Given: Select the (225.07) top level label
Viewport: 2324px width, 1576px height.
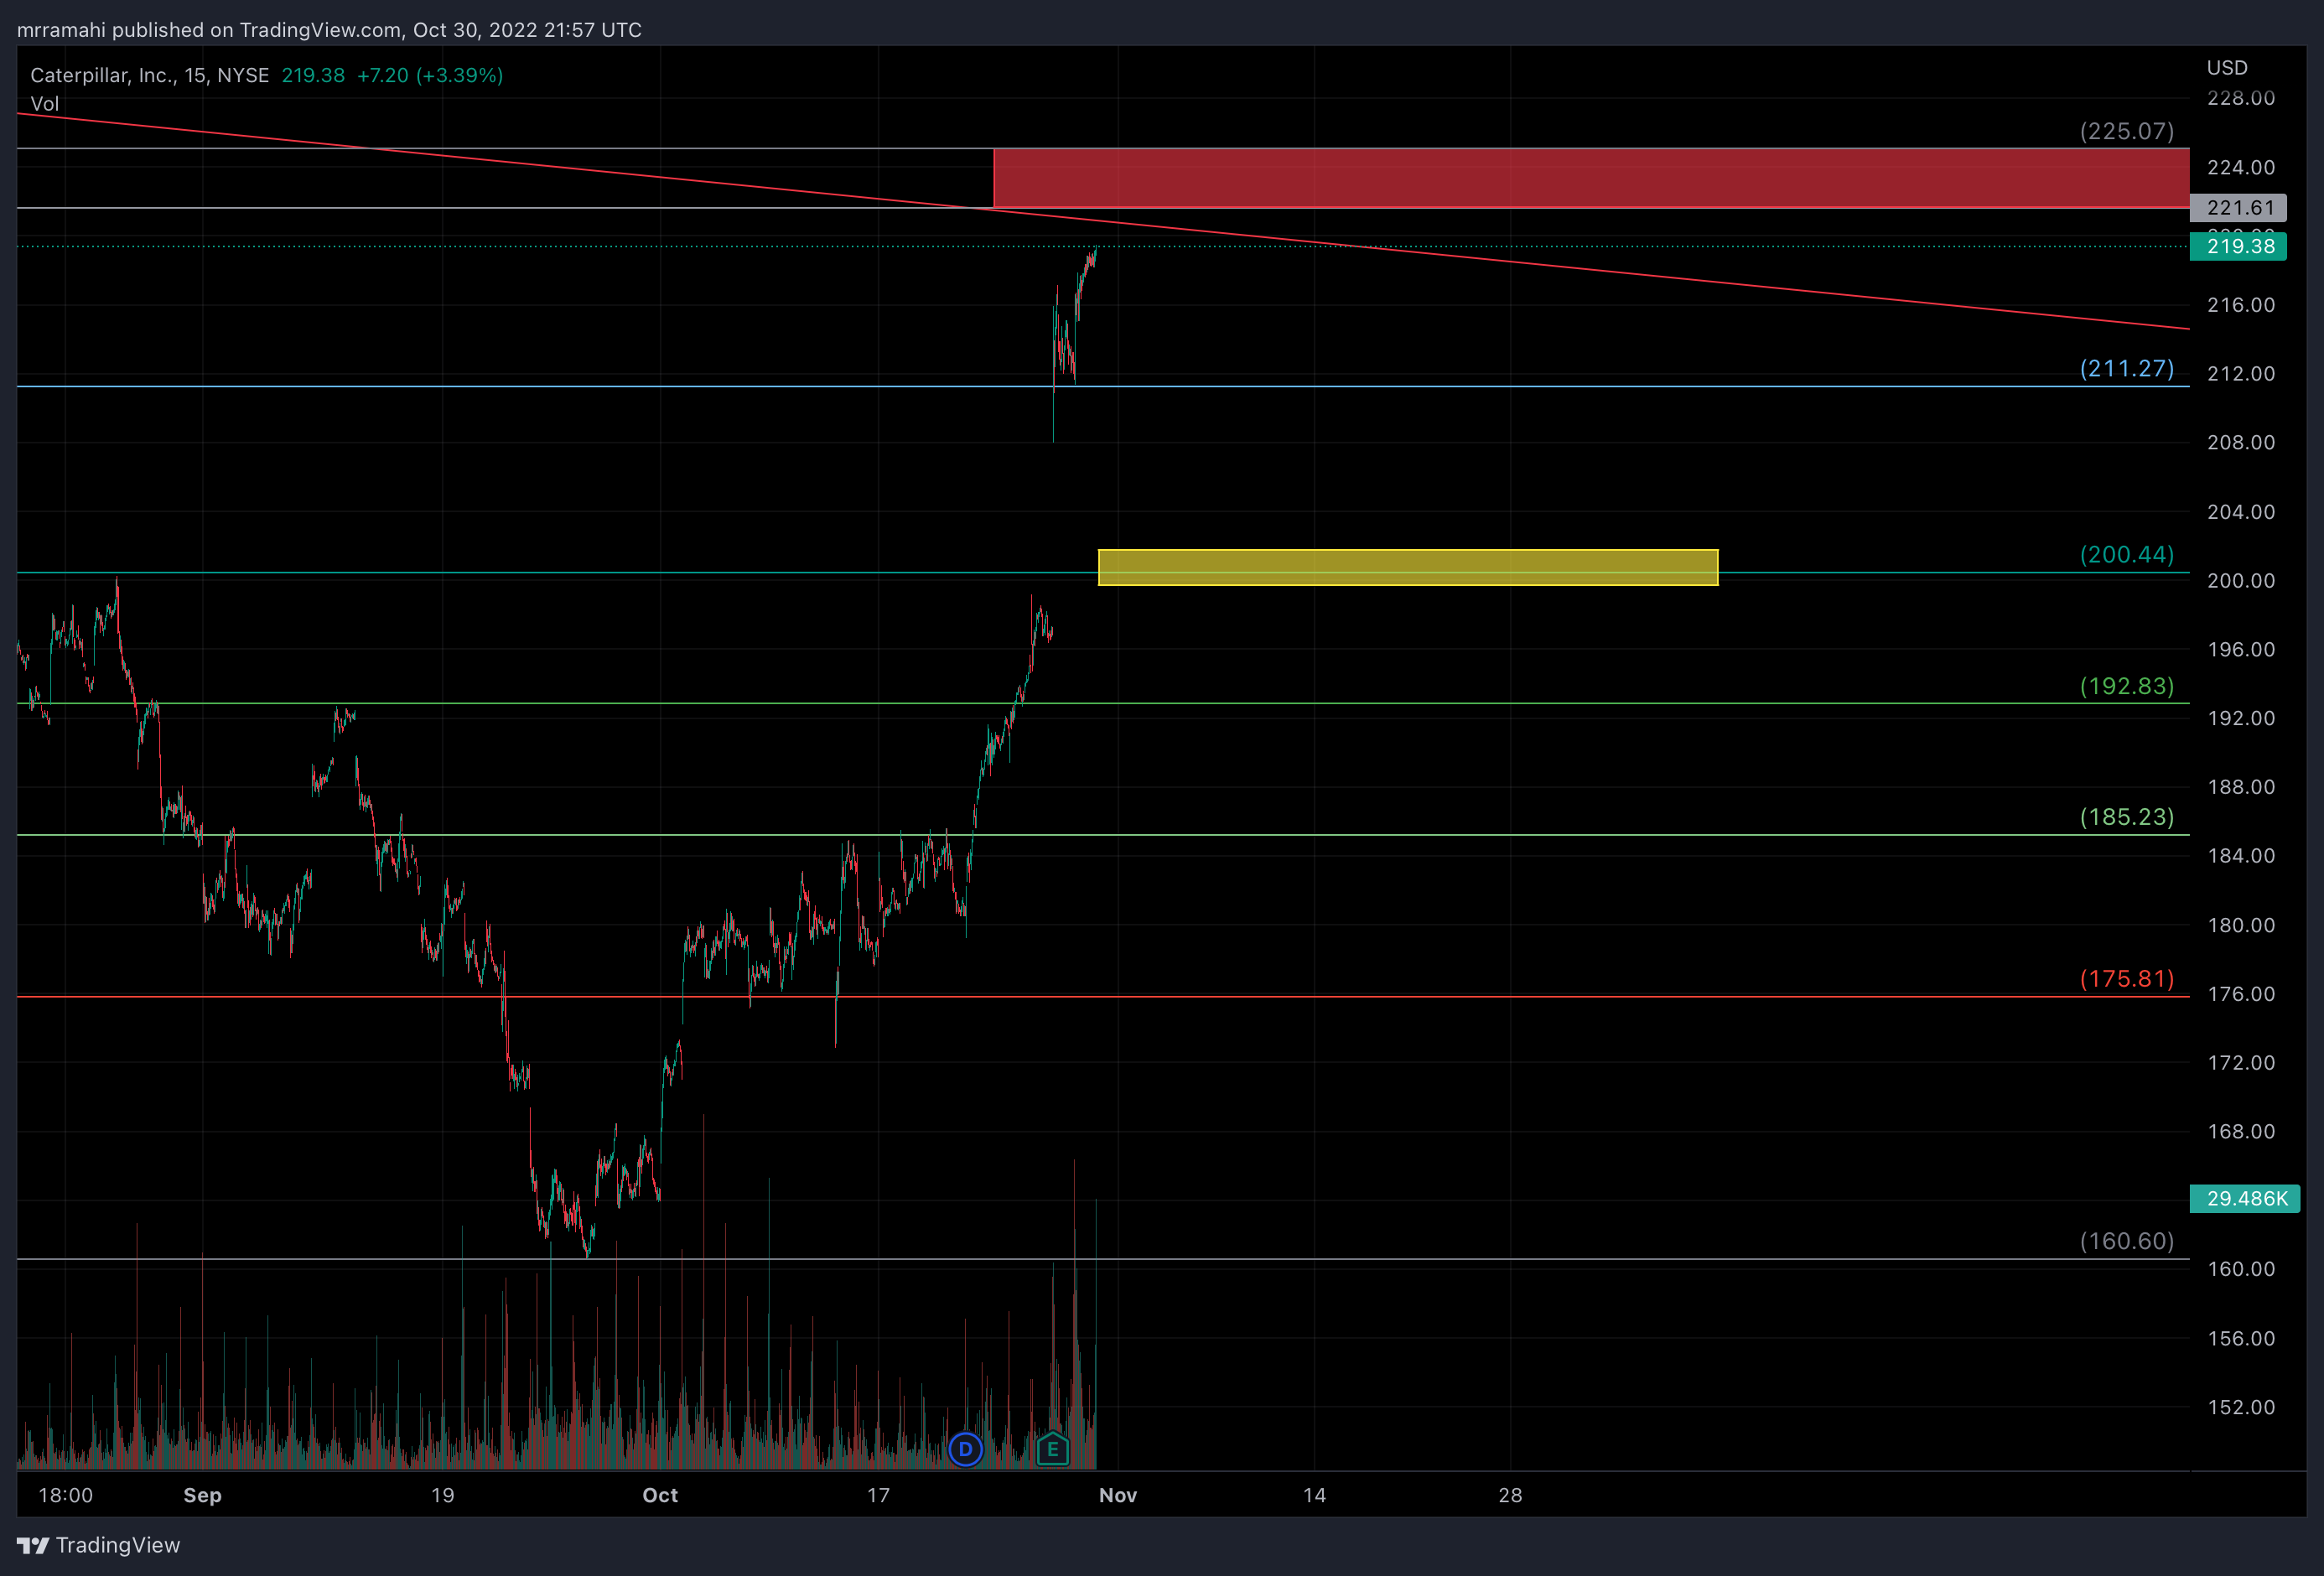Looking at the screenshot, I should click(2126, 131).
